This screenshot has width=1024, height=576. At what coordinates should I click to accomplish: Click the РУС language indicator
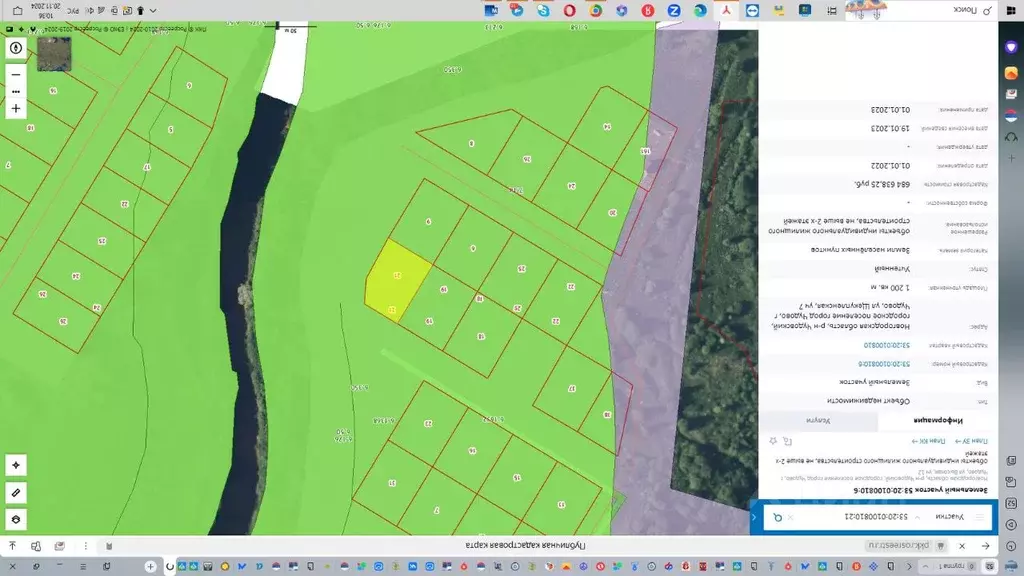coord(74,11)
